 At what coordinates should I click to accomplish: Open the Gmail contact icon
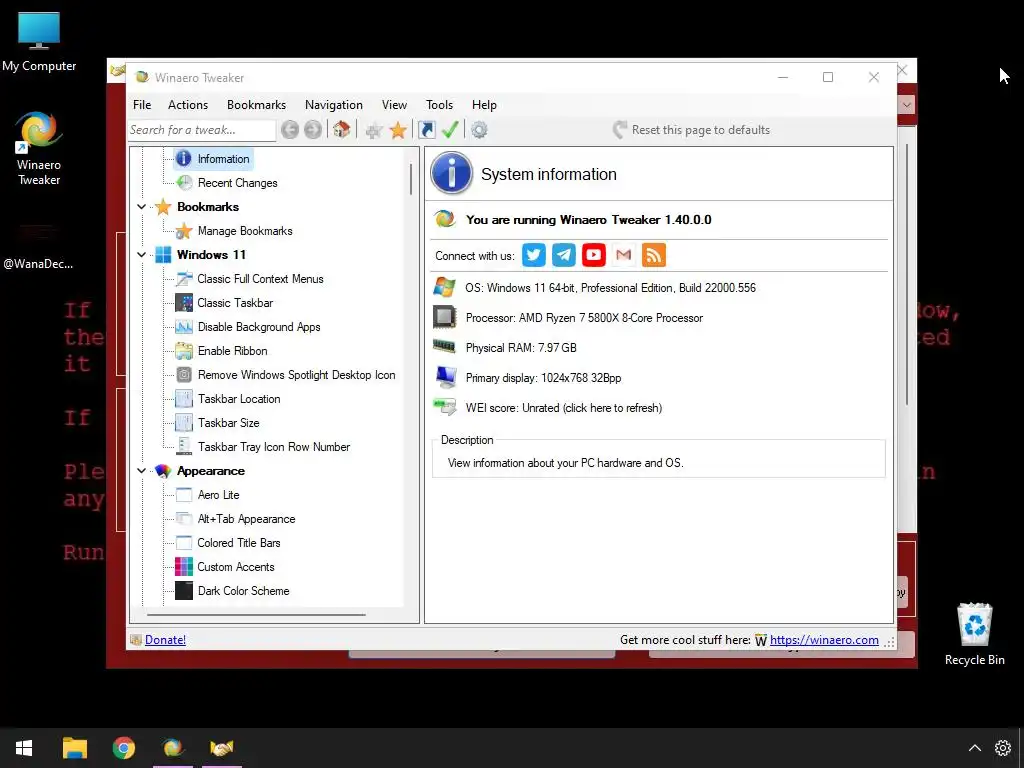pos(624,255)
